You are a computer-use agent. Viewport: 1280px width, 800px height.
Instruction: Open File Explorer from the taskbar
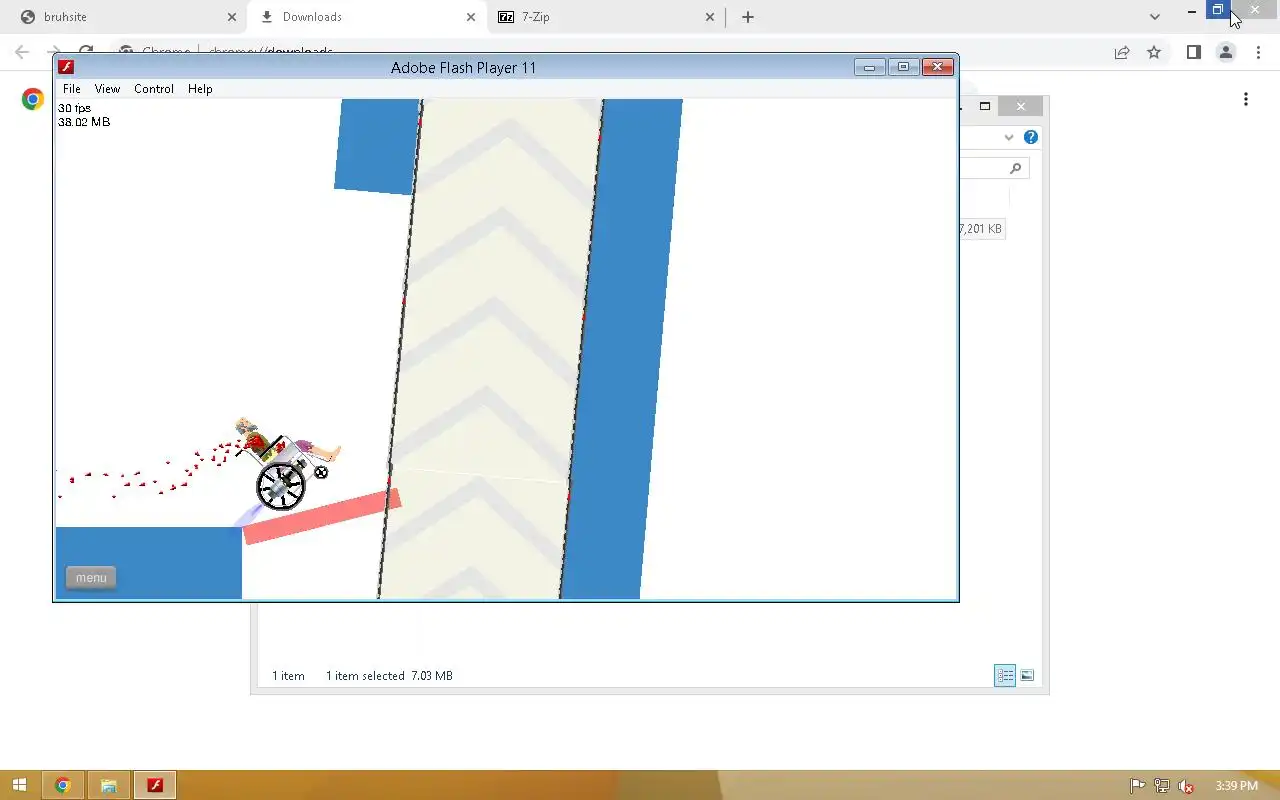[x=108, y=785]
